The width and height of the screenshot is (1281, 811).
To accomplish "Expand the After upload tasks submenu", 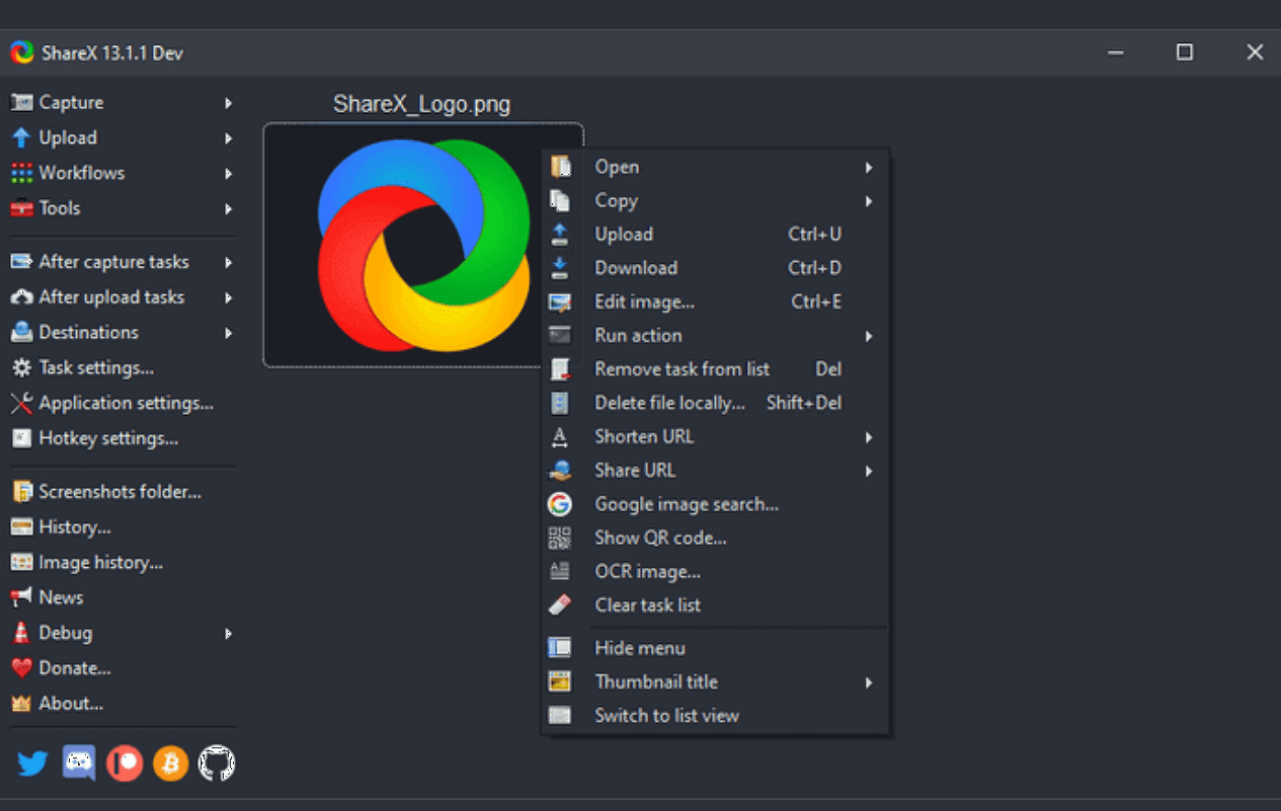I will [x=228, y=297].
